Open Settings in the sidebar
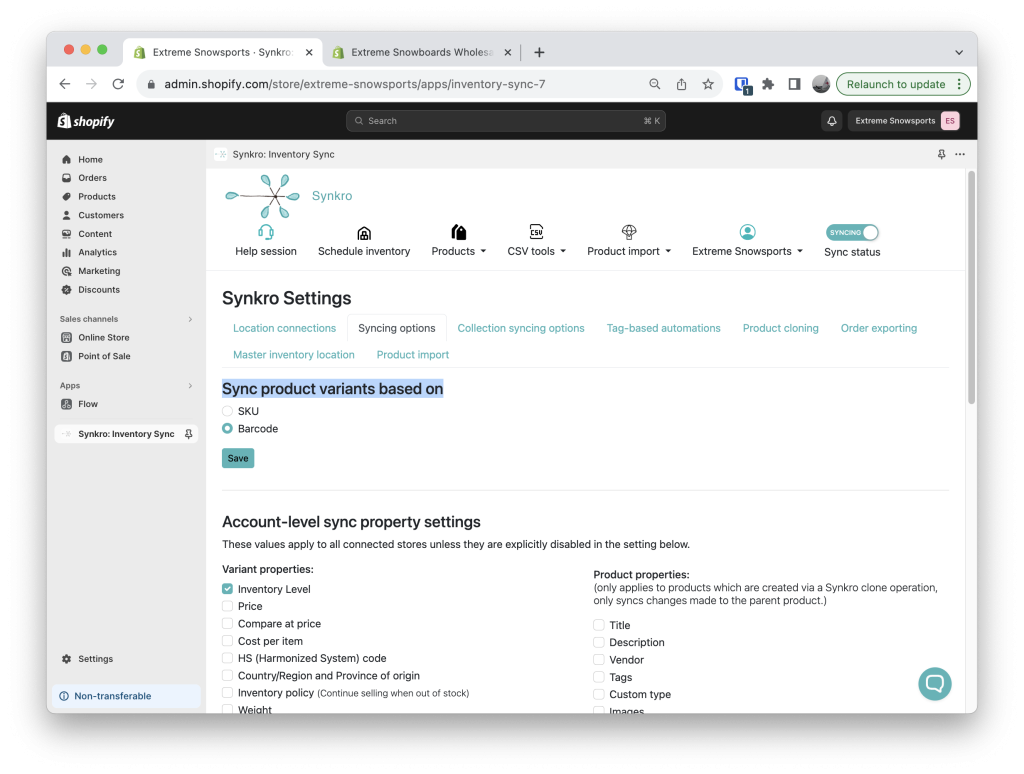 (x=95, y=659)
